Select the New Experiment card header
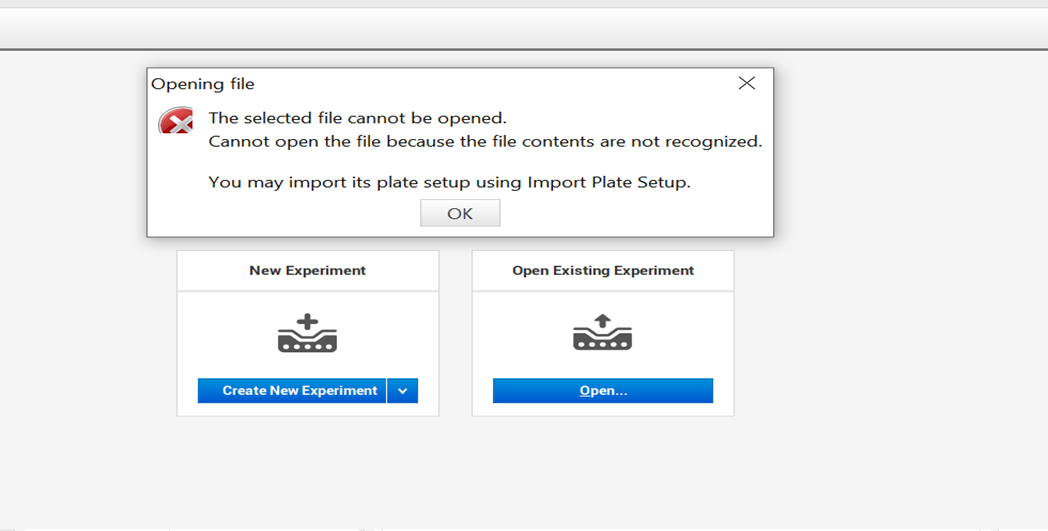The image size is (1048, 531). point(307,270)
